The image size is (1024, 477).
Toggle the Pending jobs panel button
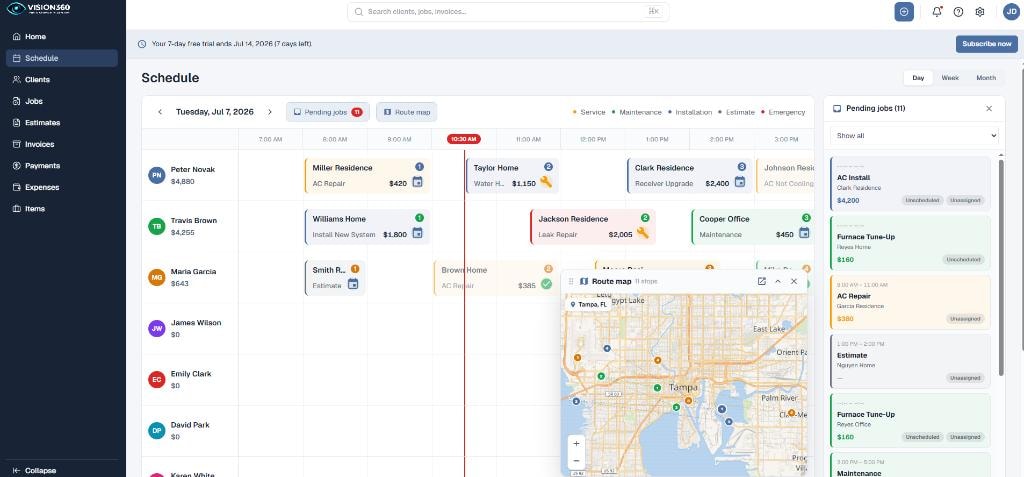328,112
